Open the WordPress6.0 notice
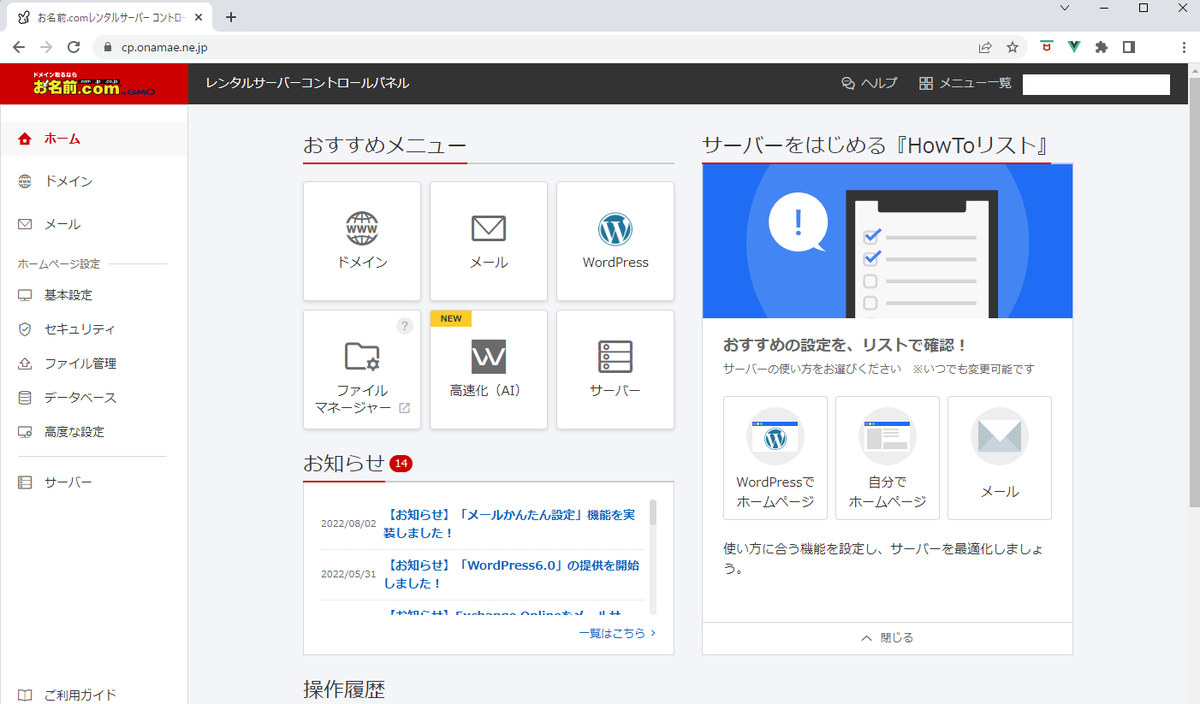 tap(511, 574)
